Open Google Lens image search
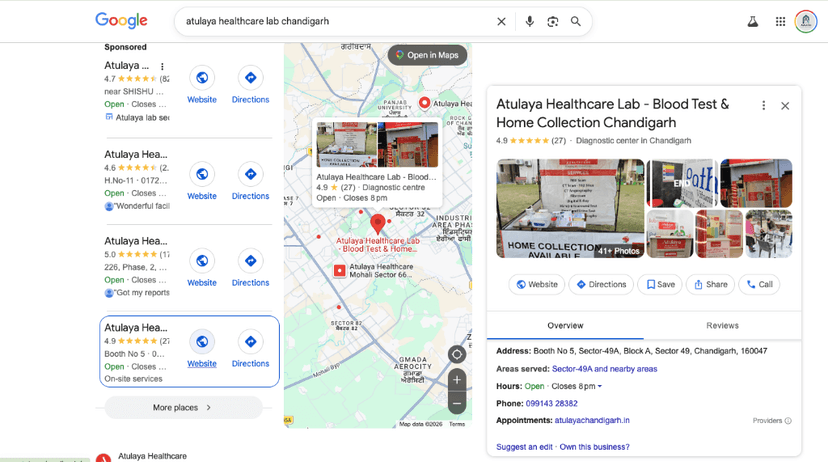 552,21
